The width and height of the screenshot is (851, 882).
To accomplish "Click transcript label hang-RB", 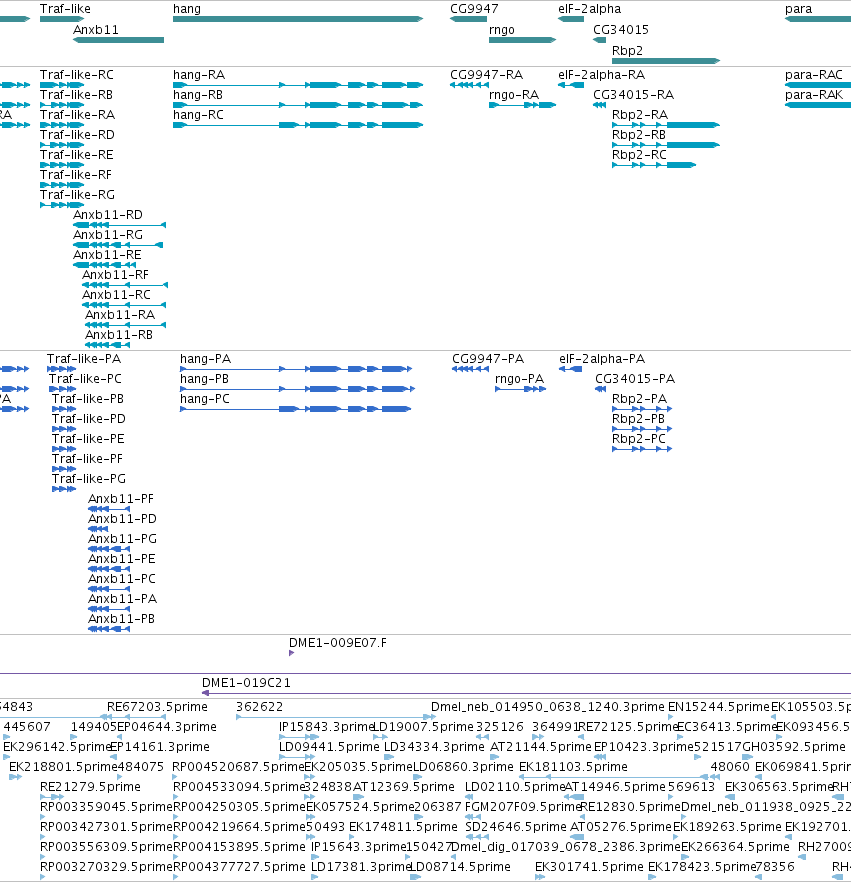I will click(198, 95).
